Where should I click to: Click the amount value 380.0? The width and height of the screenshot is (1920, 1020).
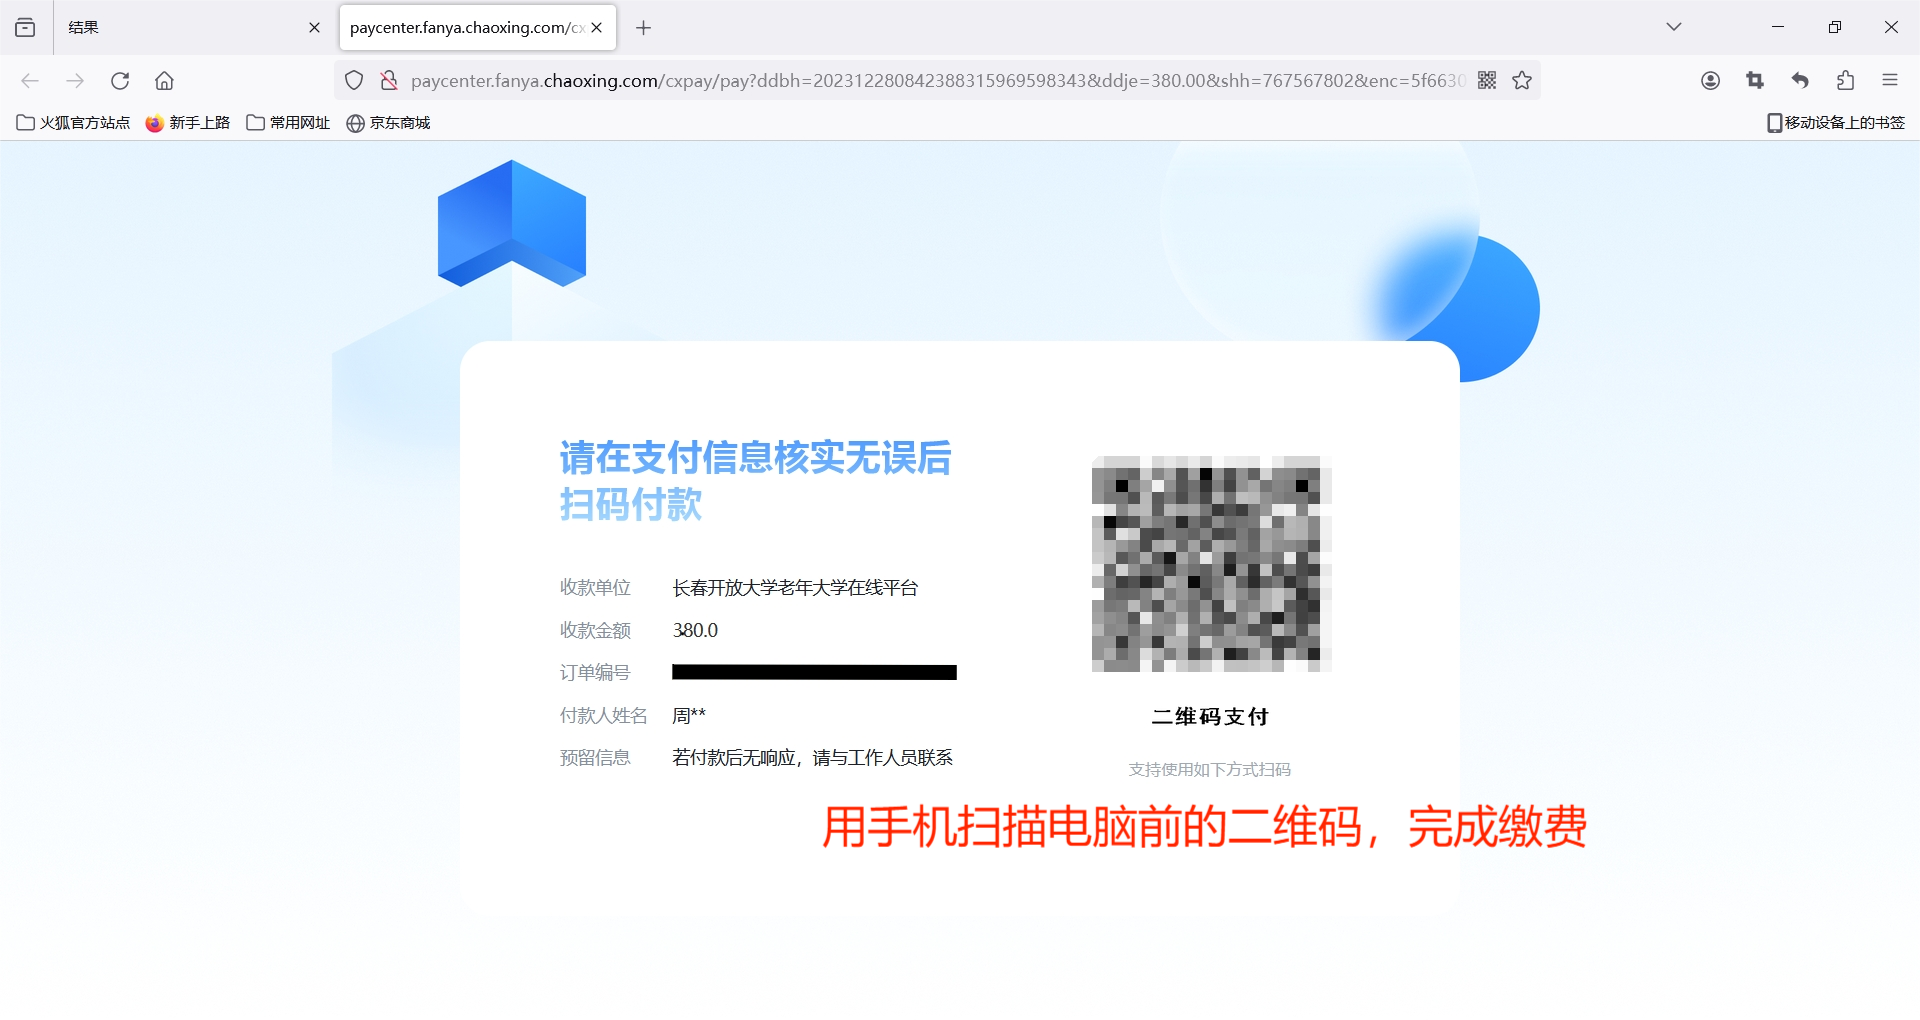[695, 631]
